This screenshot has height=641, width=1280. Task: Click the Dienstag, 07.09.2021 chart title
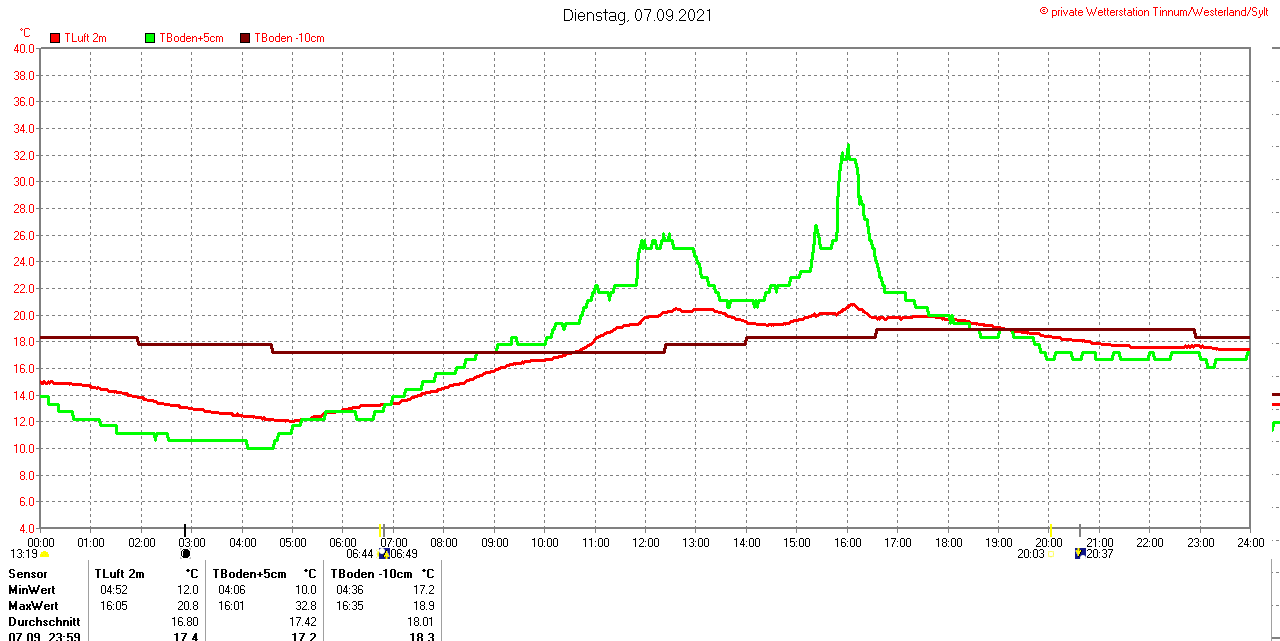(x=638, y=15)
